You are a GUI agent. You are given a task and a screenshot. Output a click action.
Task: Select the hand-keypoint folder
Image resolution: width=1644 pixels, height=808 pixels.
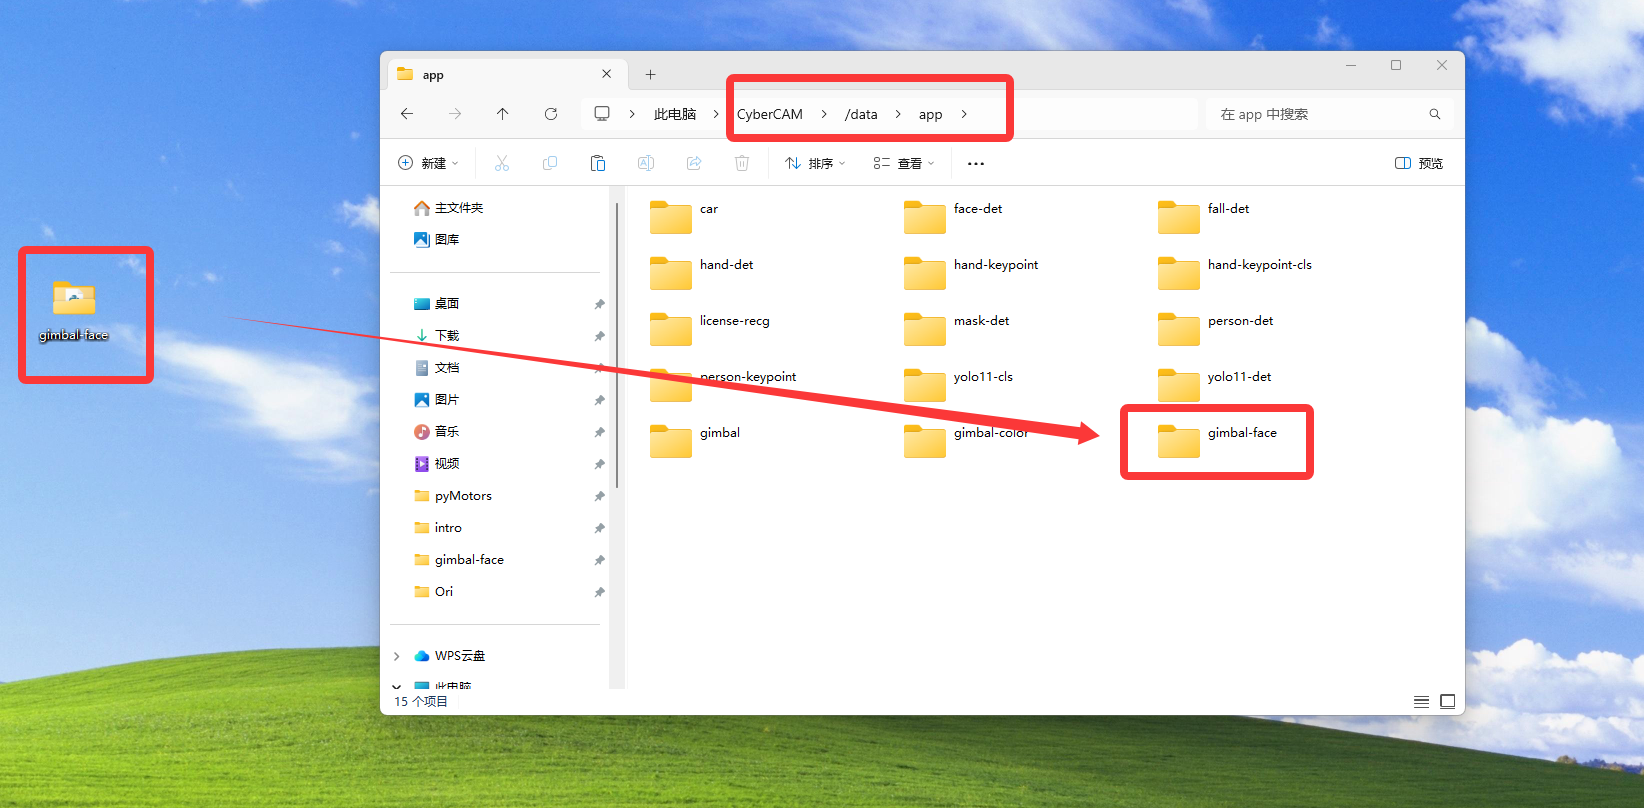click(x=971, y=272)
